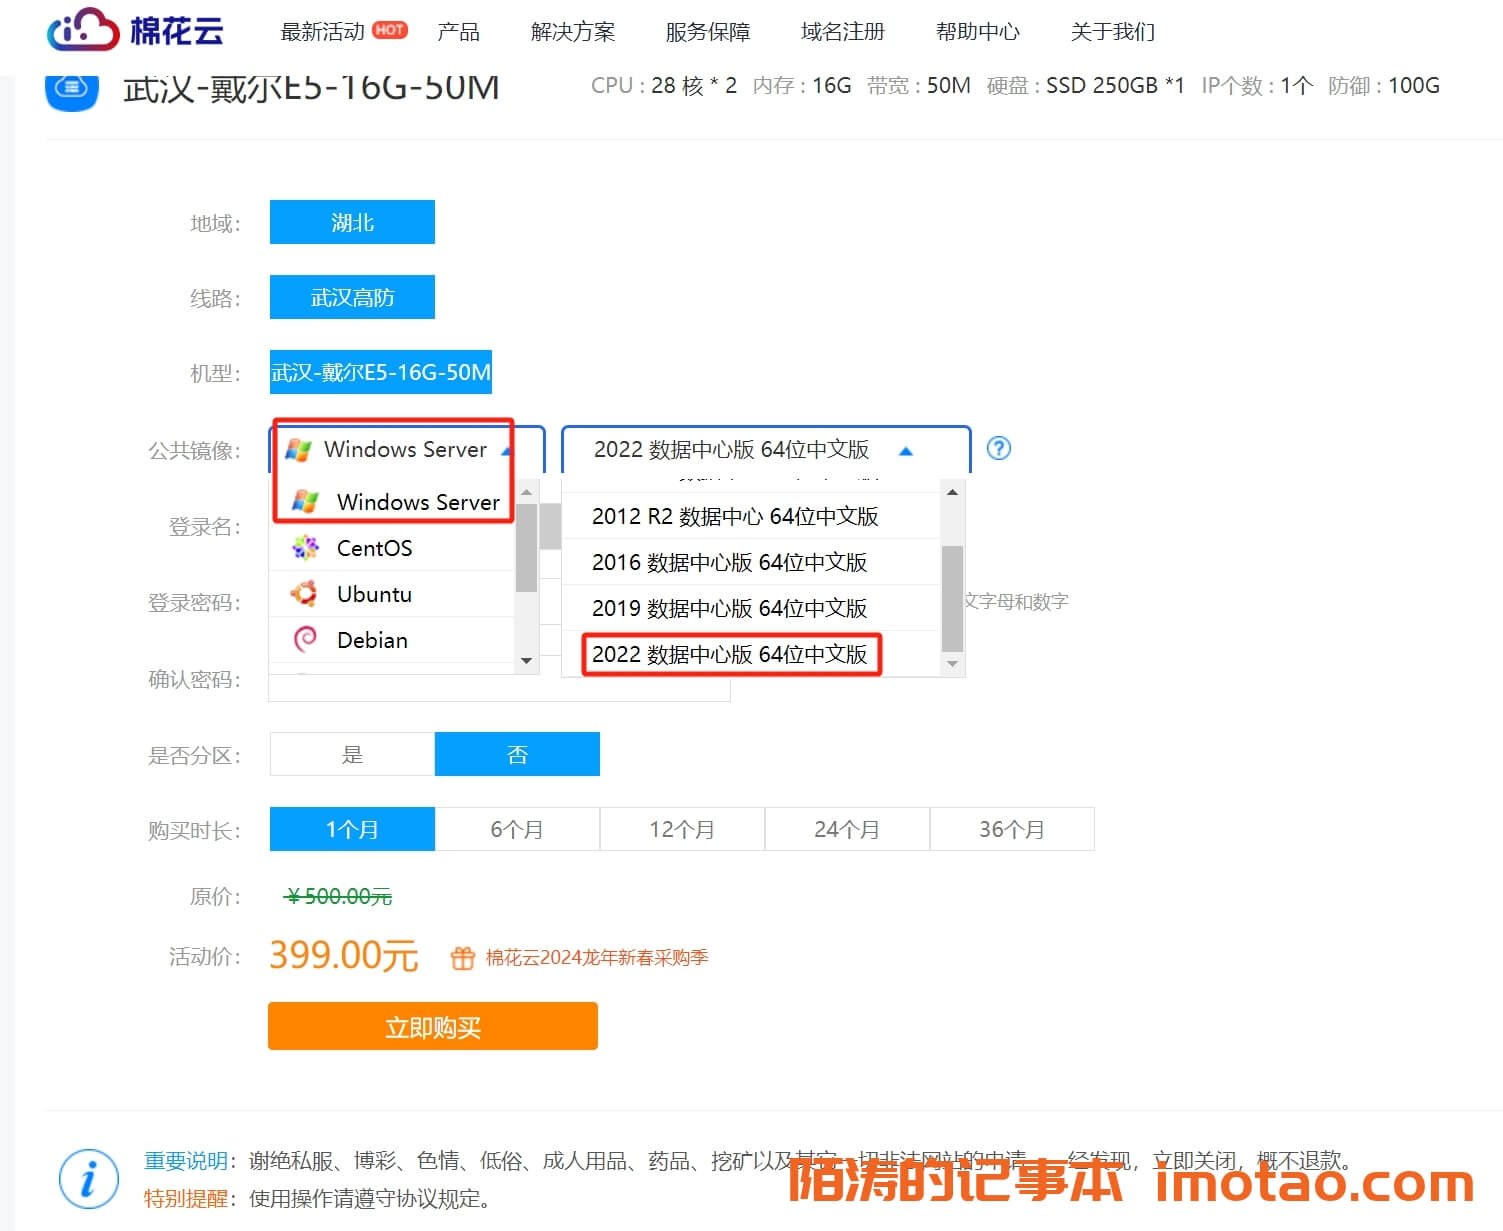Choose Windows Server from OS list
The image size is (1503, 1231).
392,502
